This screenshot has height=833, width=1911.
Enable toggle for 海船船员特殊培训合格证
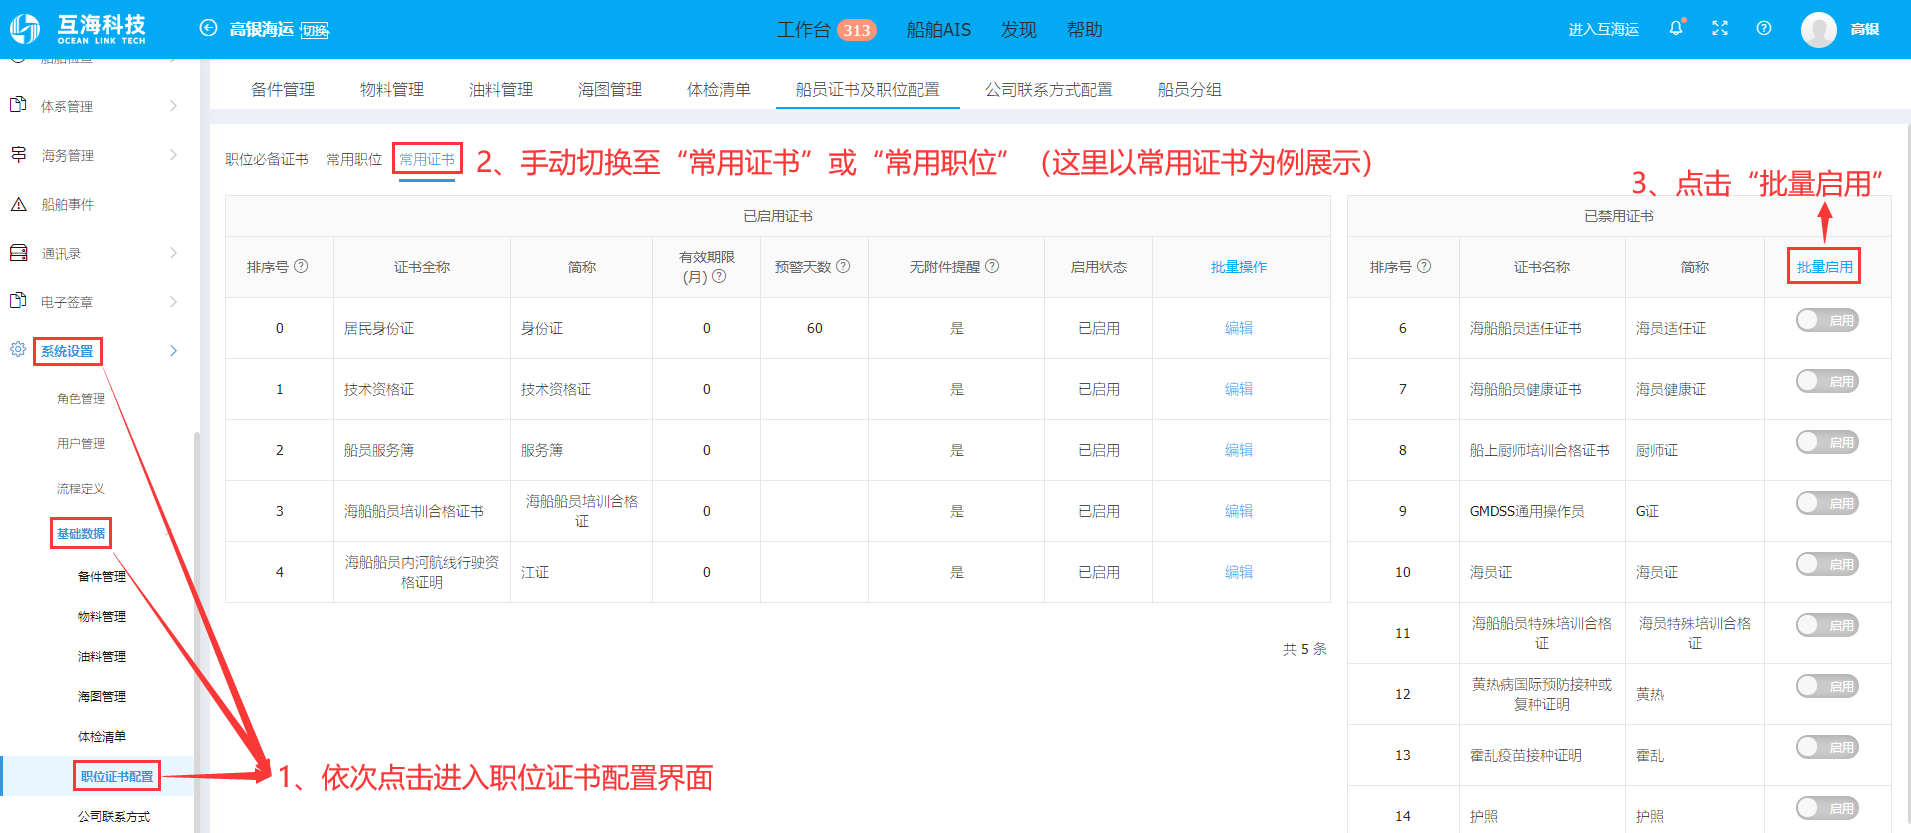[1827, 625]
